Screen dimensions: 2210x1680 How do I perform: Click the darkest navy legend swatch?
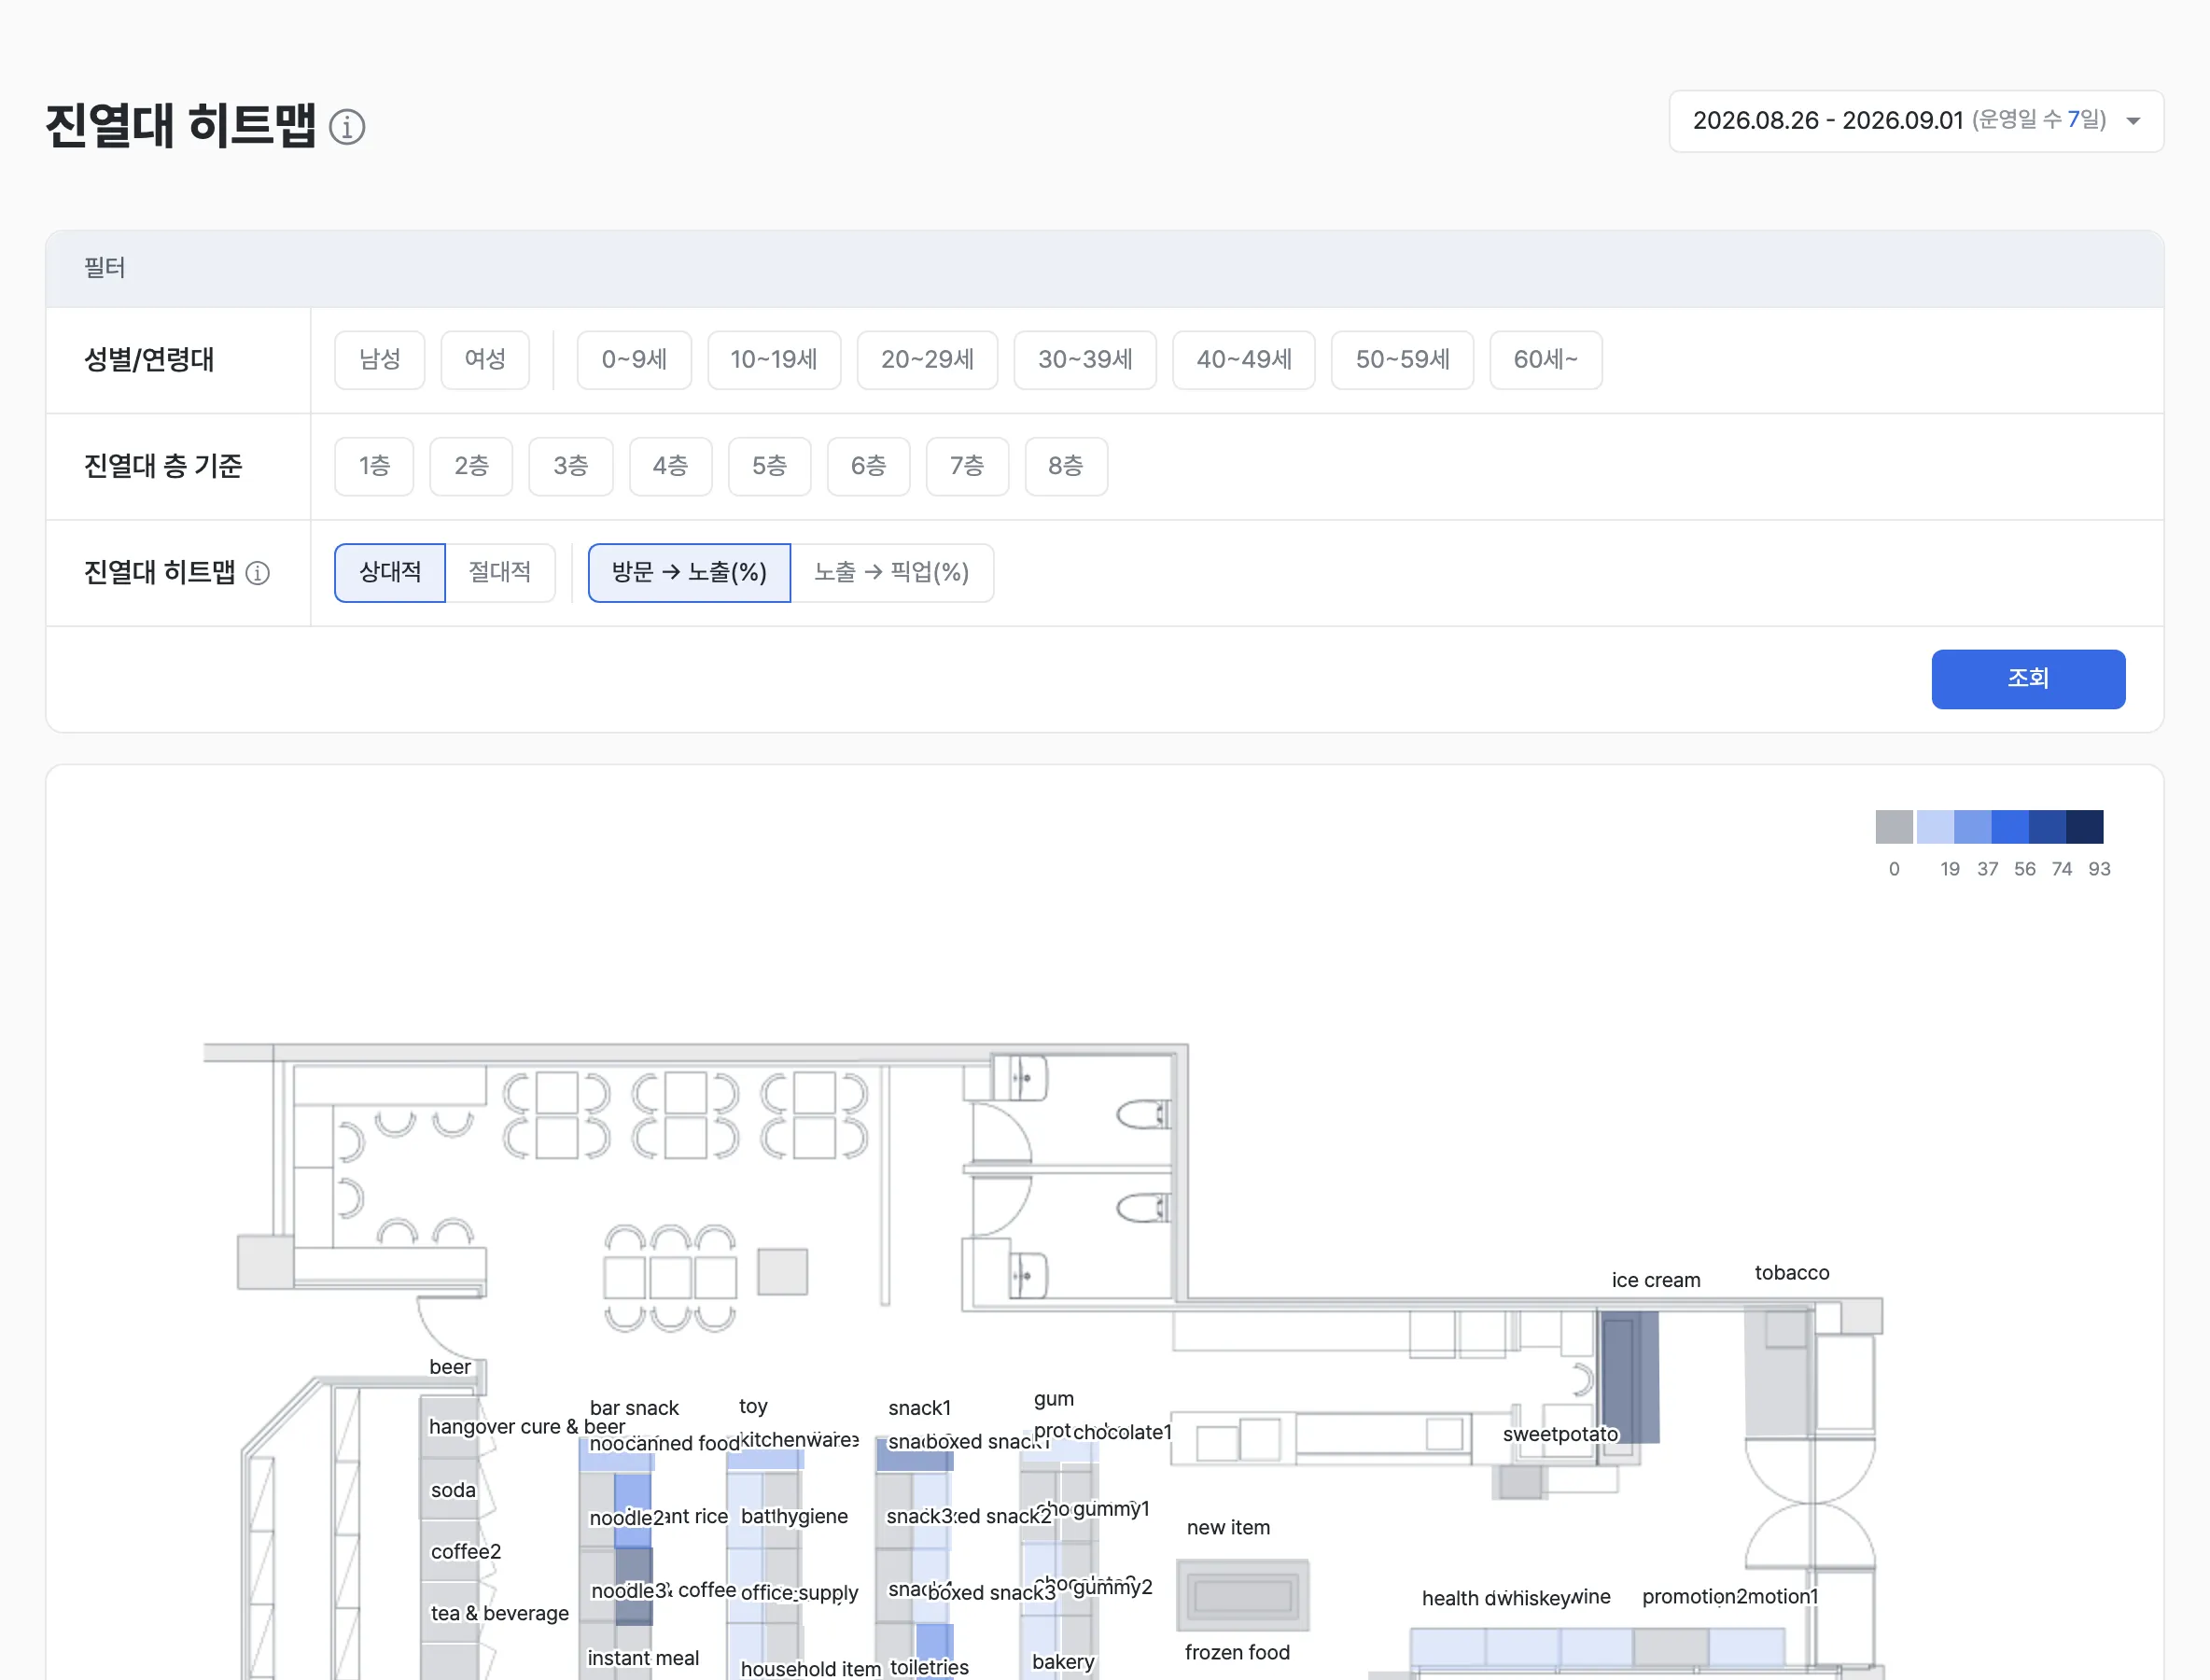pos(2085,827)
